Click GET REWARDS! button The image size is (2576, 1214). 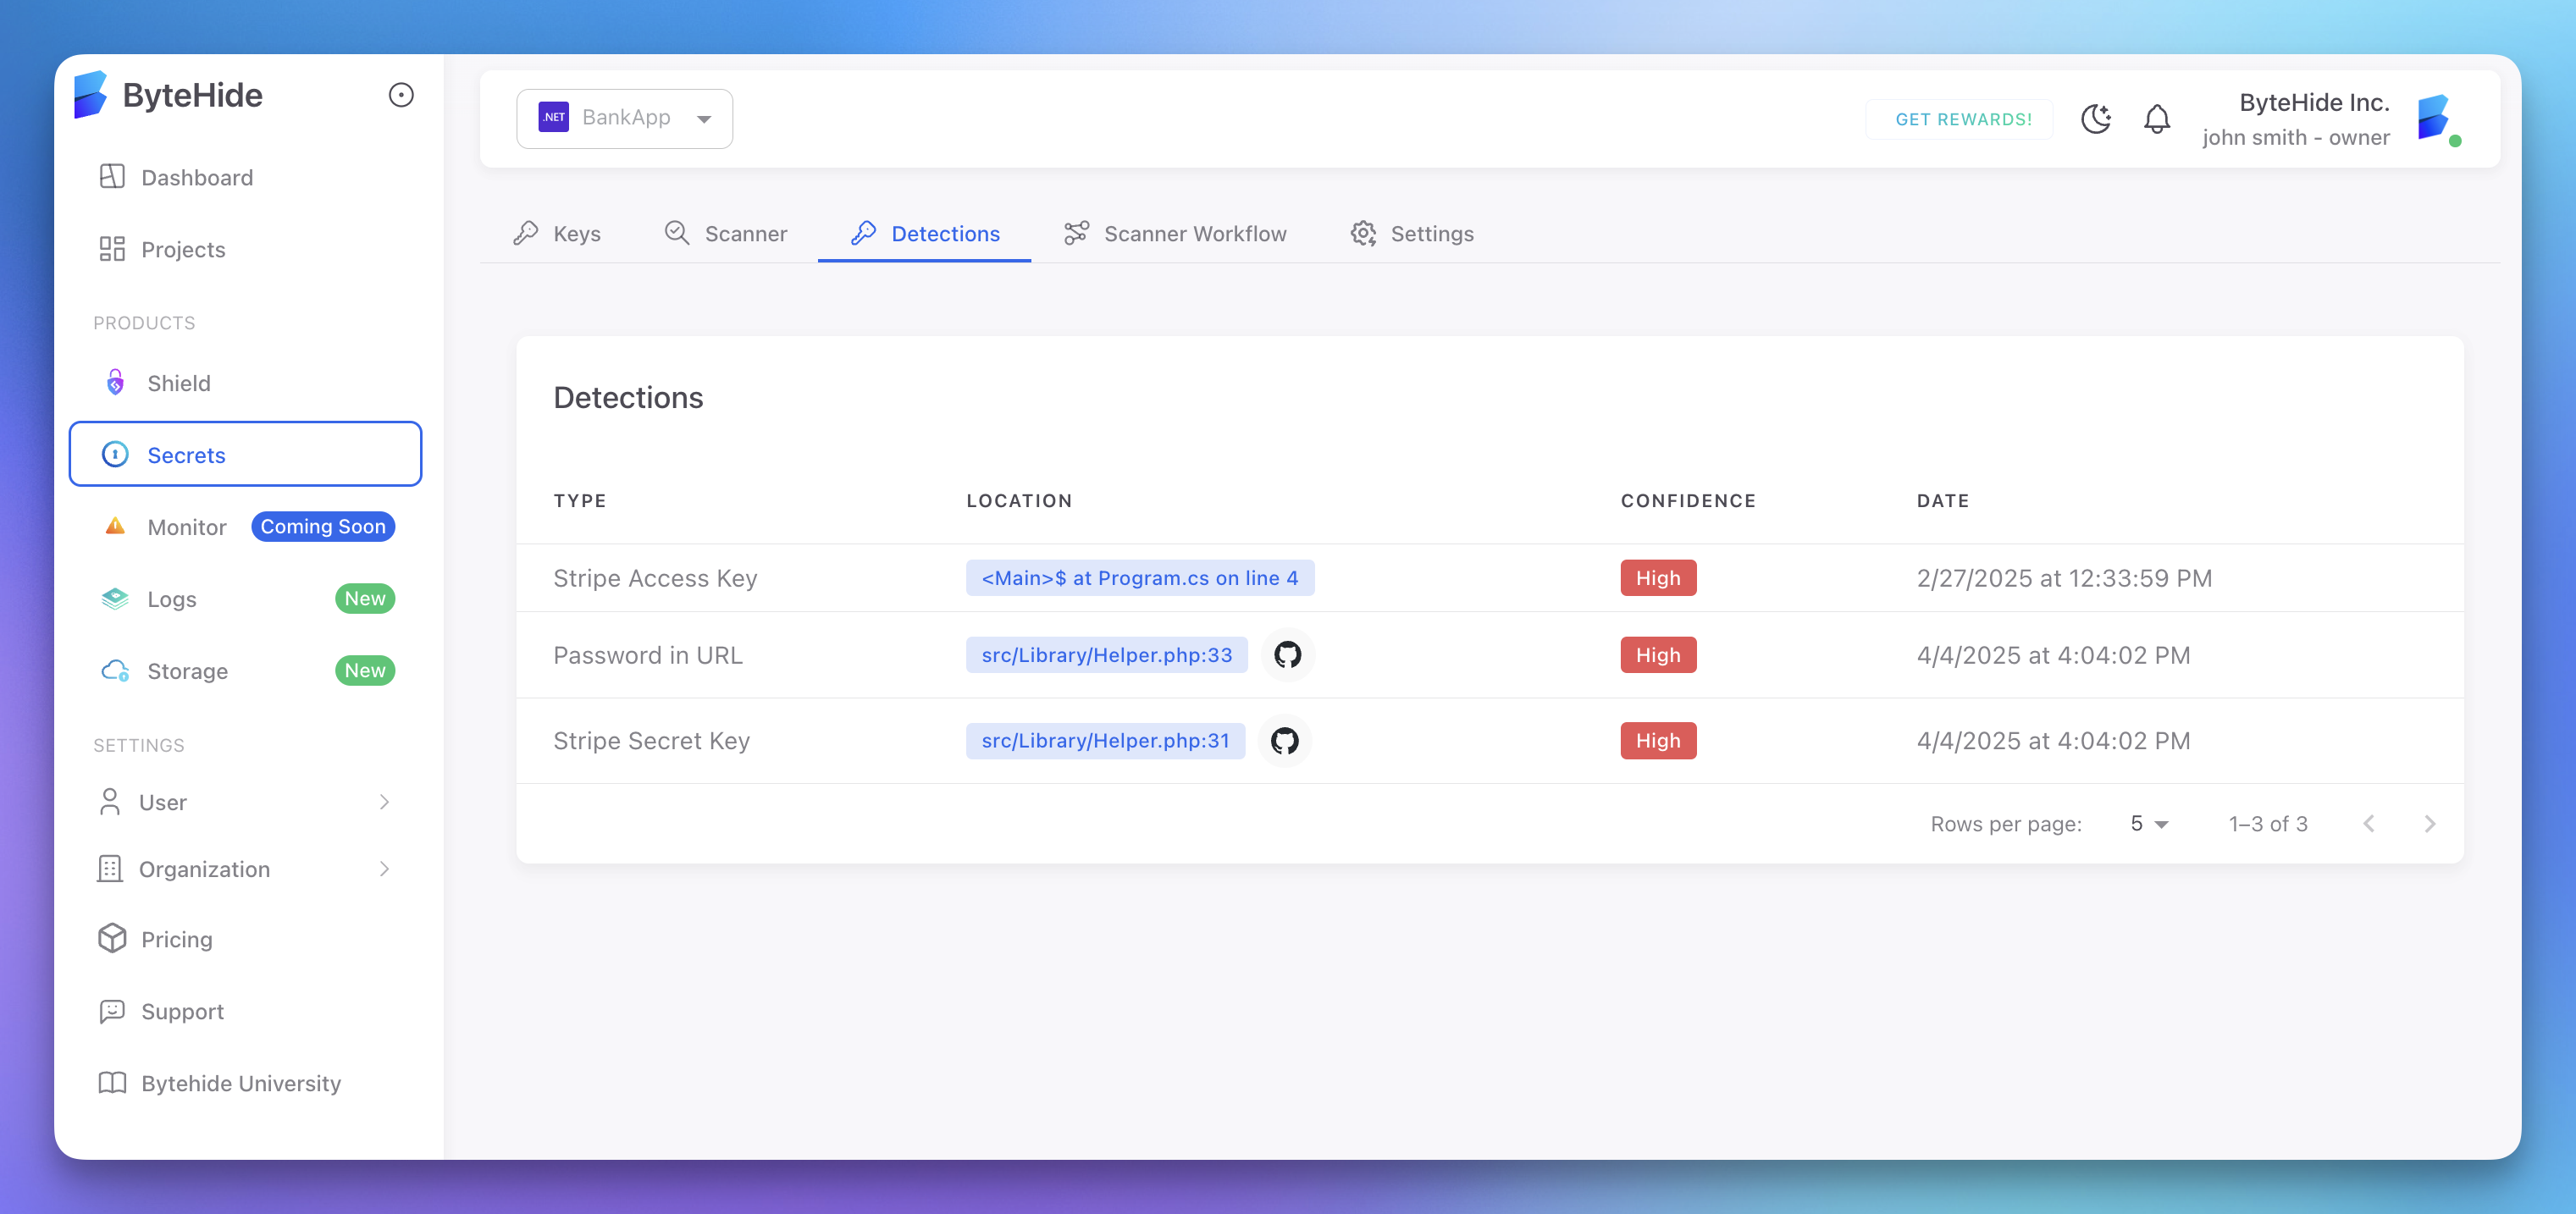click(1962, 119)
